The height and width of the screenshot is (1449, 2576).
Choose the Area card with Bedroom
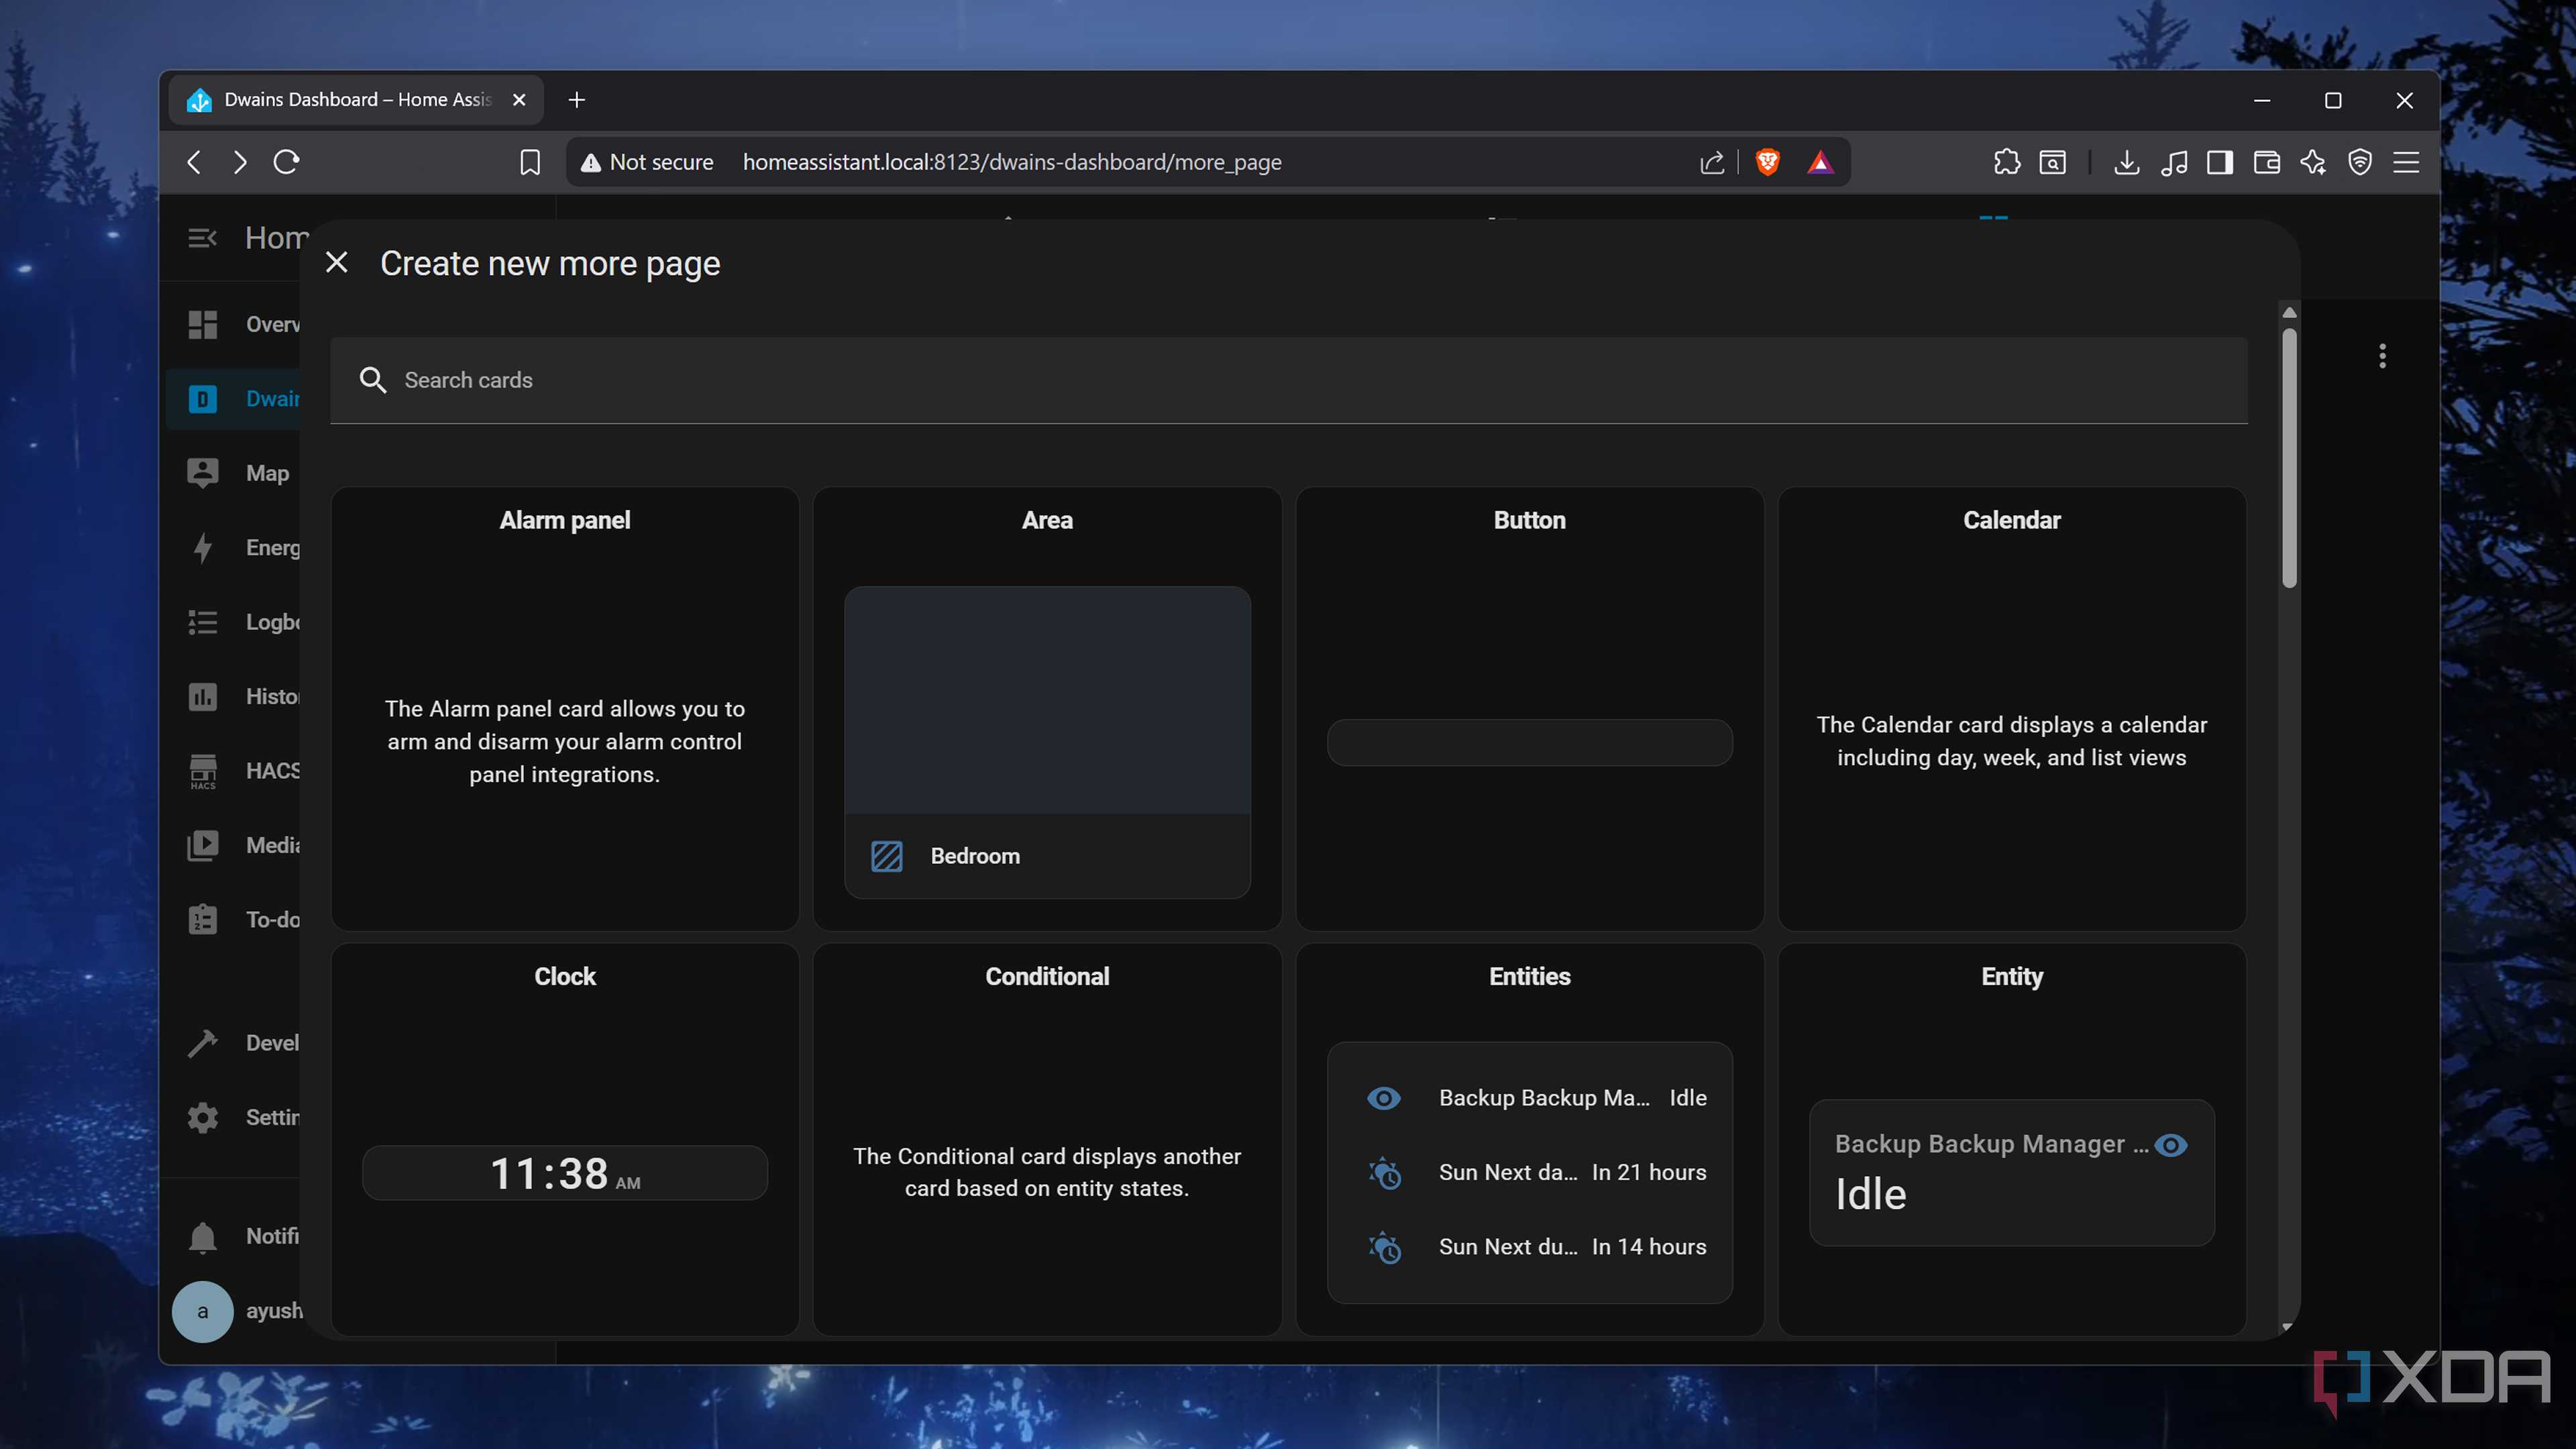click(x=1047, y=708)
